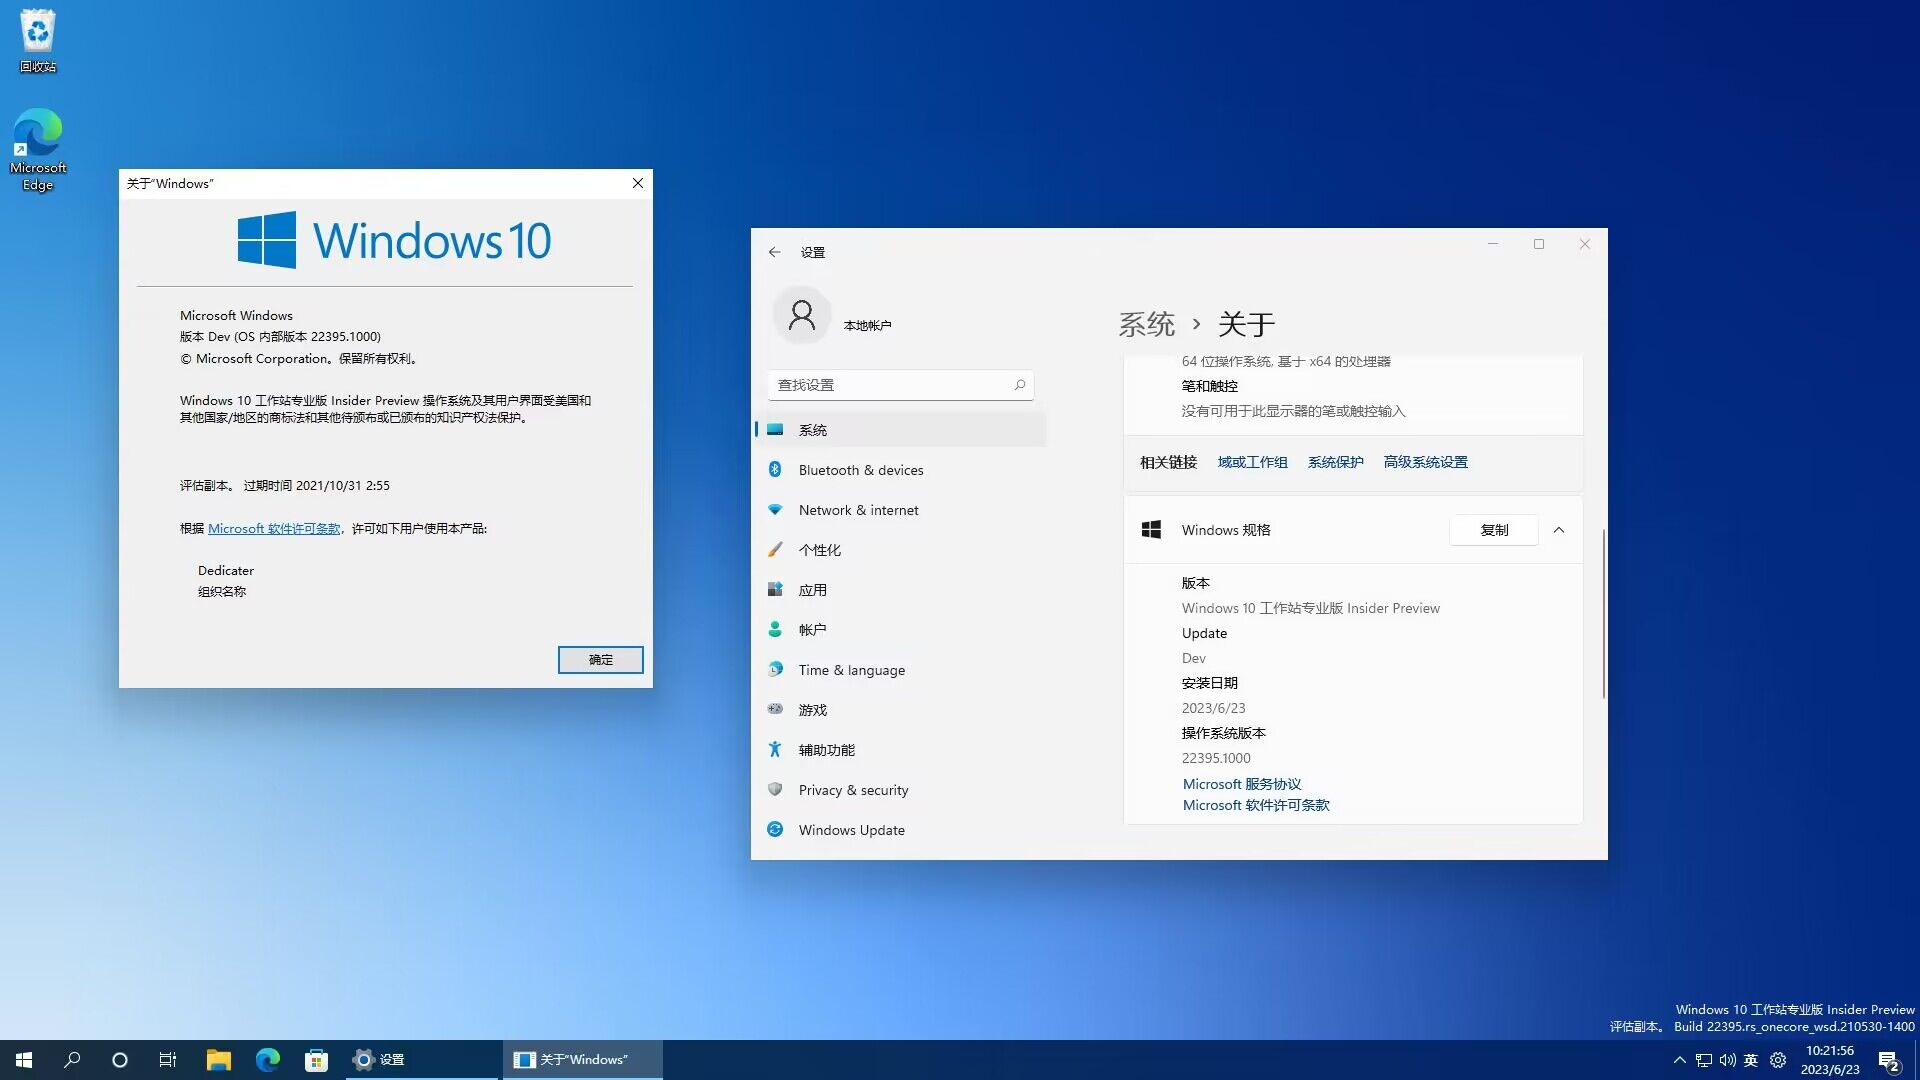The height and width of the screenshot is (1080, 1920).
Task: Open Task View on the taskbar
Action: pos(168,1060)
